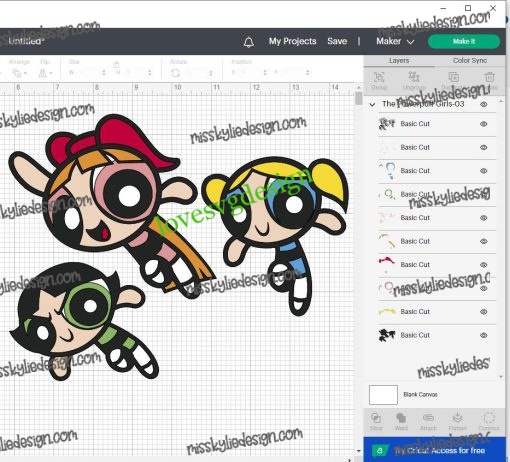The image size is (510, 462).
Task: Click the Duplicate layers icon
Action: (x=453, y=80)
